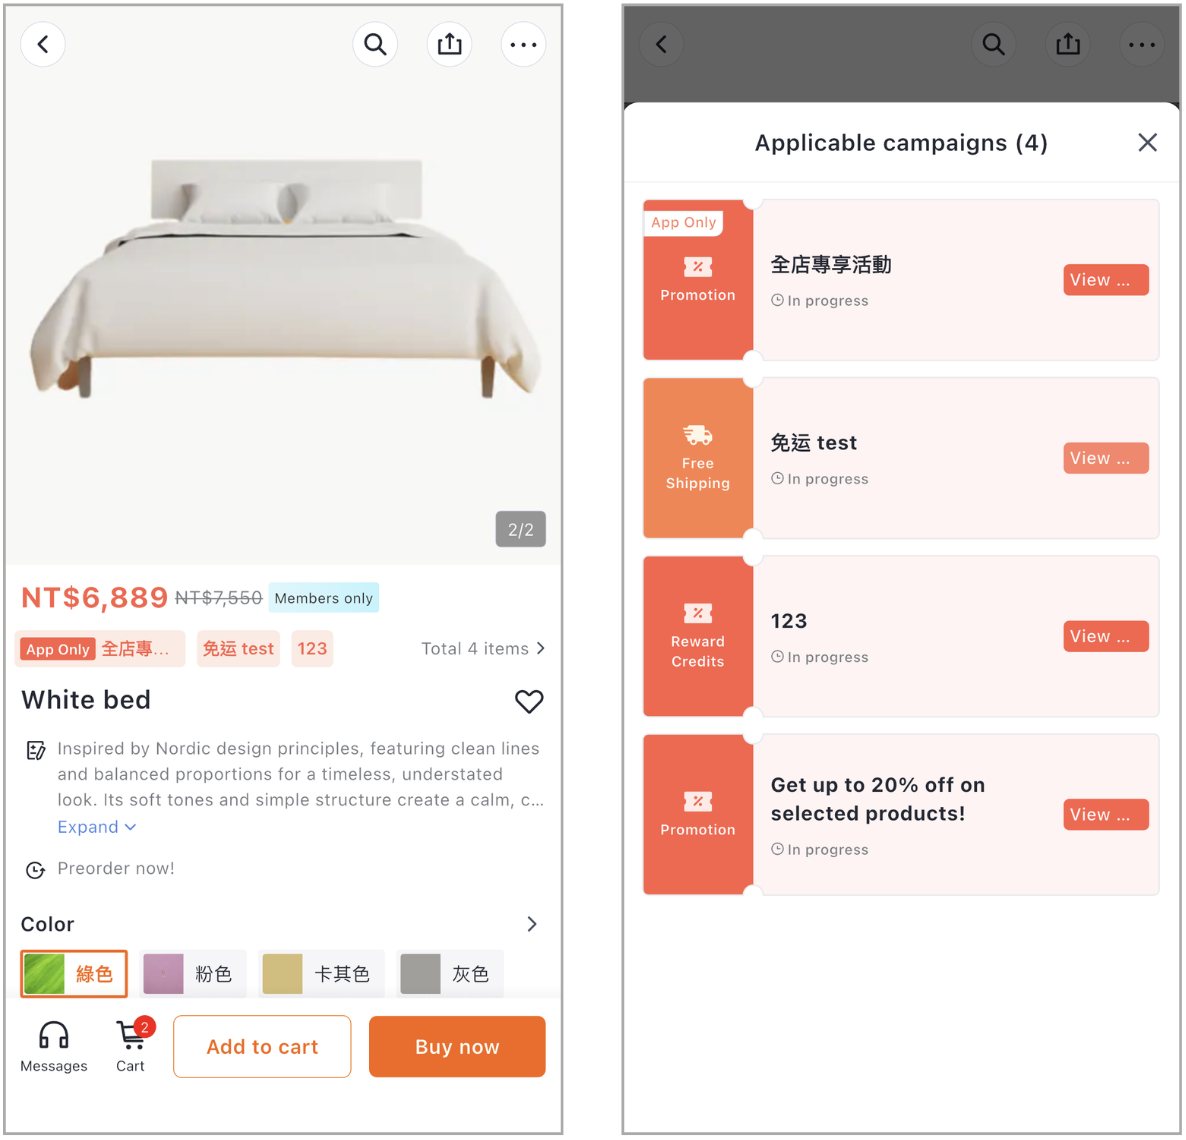
Task: Select the 綠色 green color swatch
Action: pos(74,974)
